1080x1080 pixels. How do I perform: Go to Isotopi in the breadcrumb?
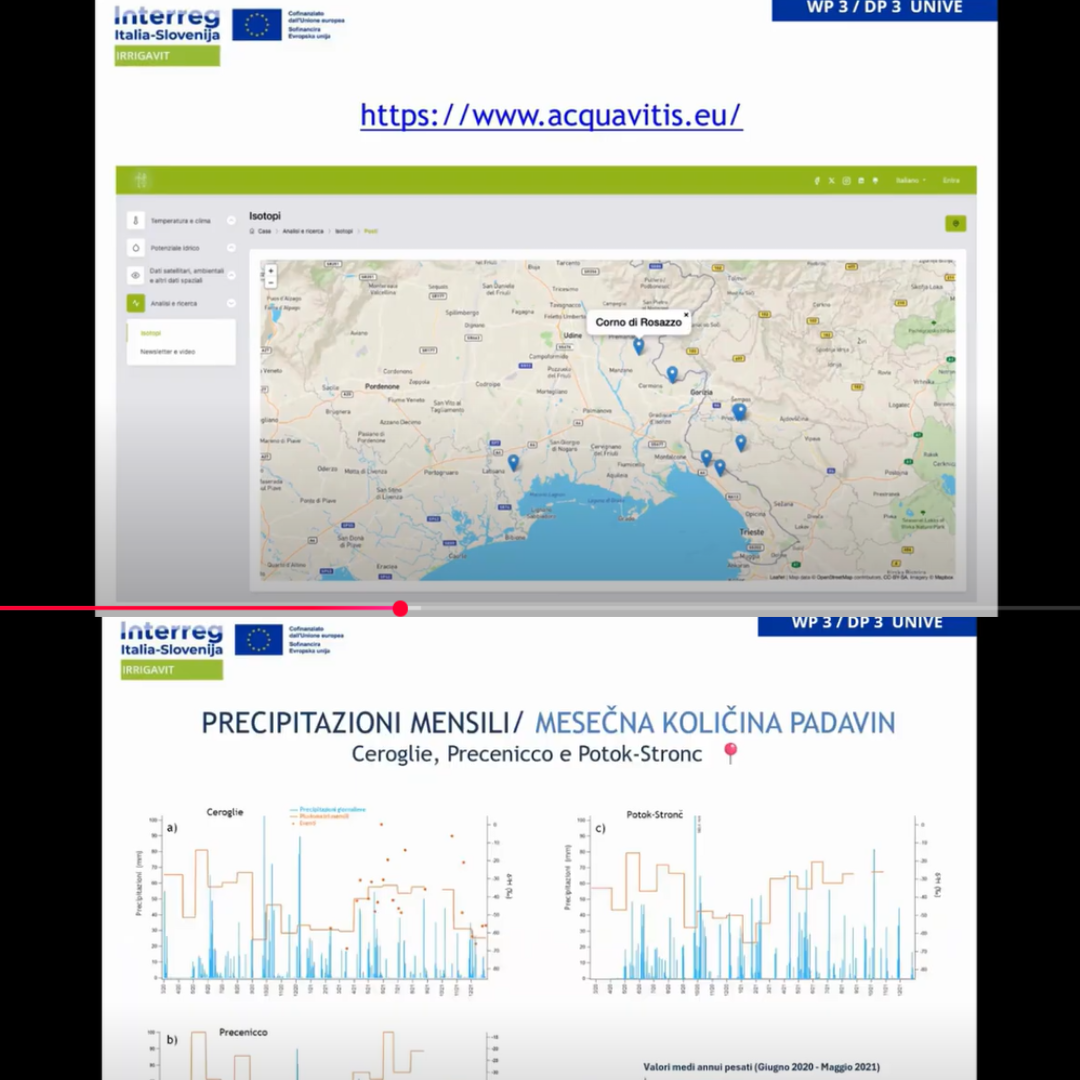click(344, 231)
